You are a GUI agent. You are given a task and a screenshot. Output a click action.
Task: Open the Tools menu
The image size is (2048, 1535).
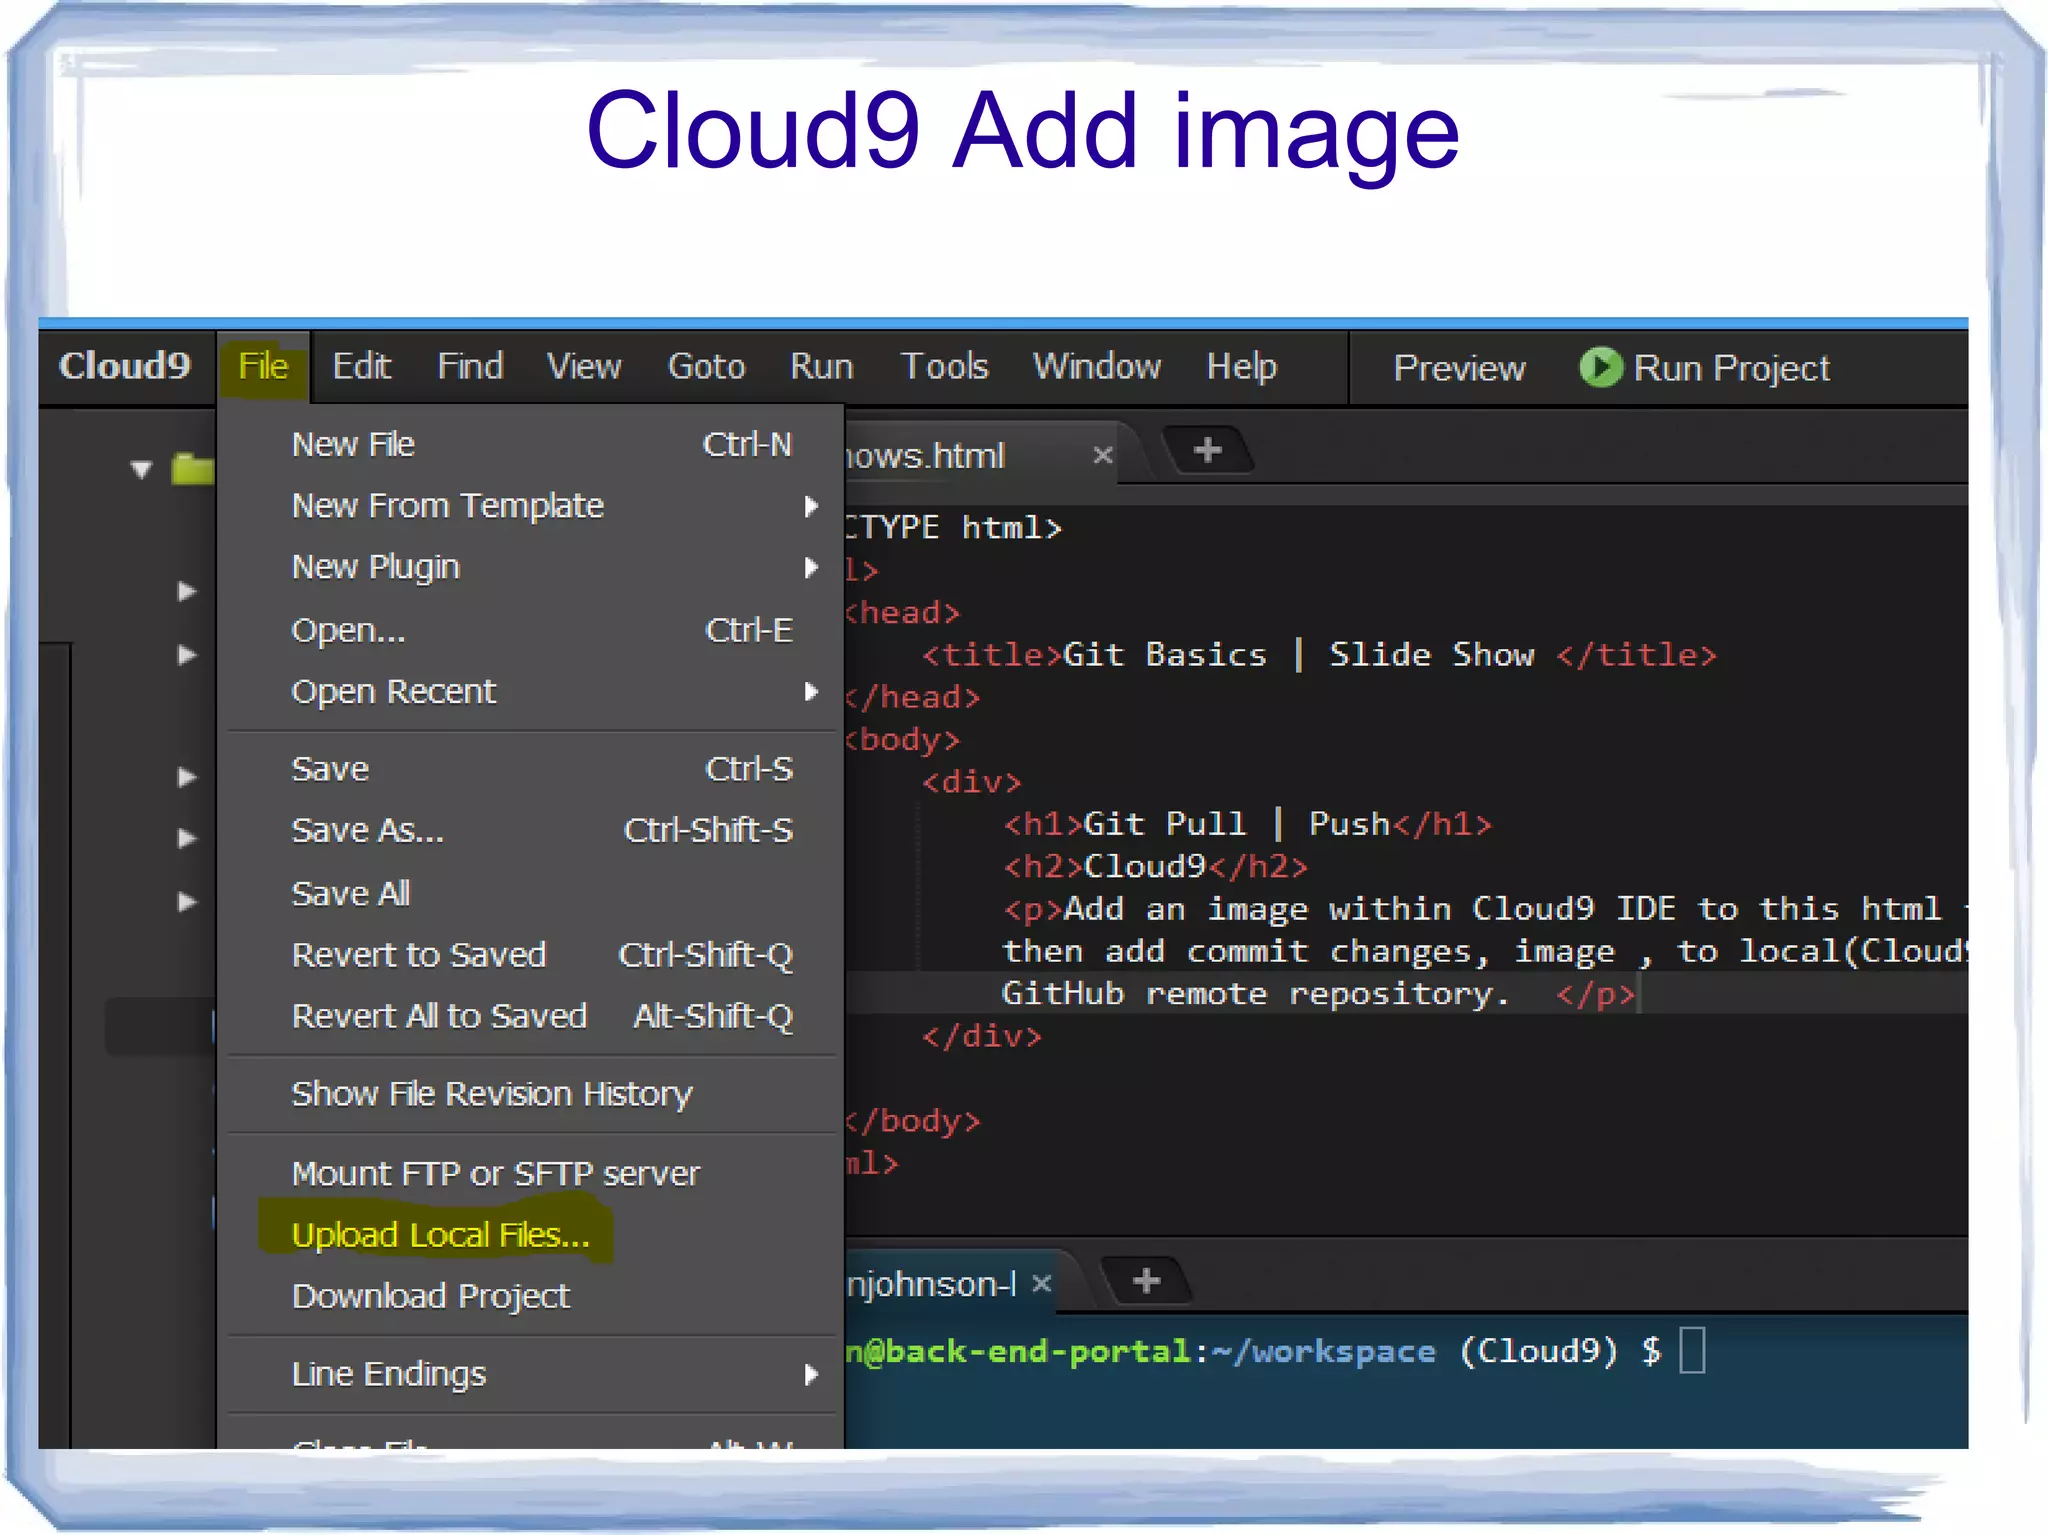pyautogui.click(x=944, y=366)
